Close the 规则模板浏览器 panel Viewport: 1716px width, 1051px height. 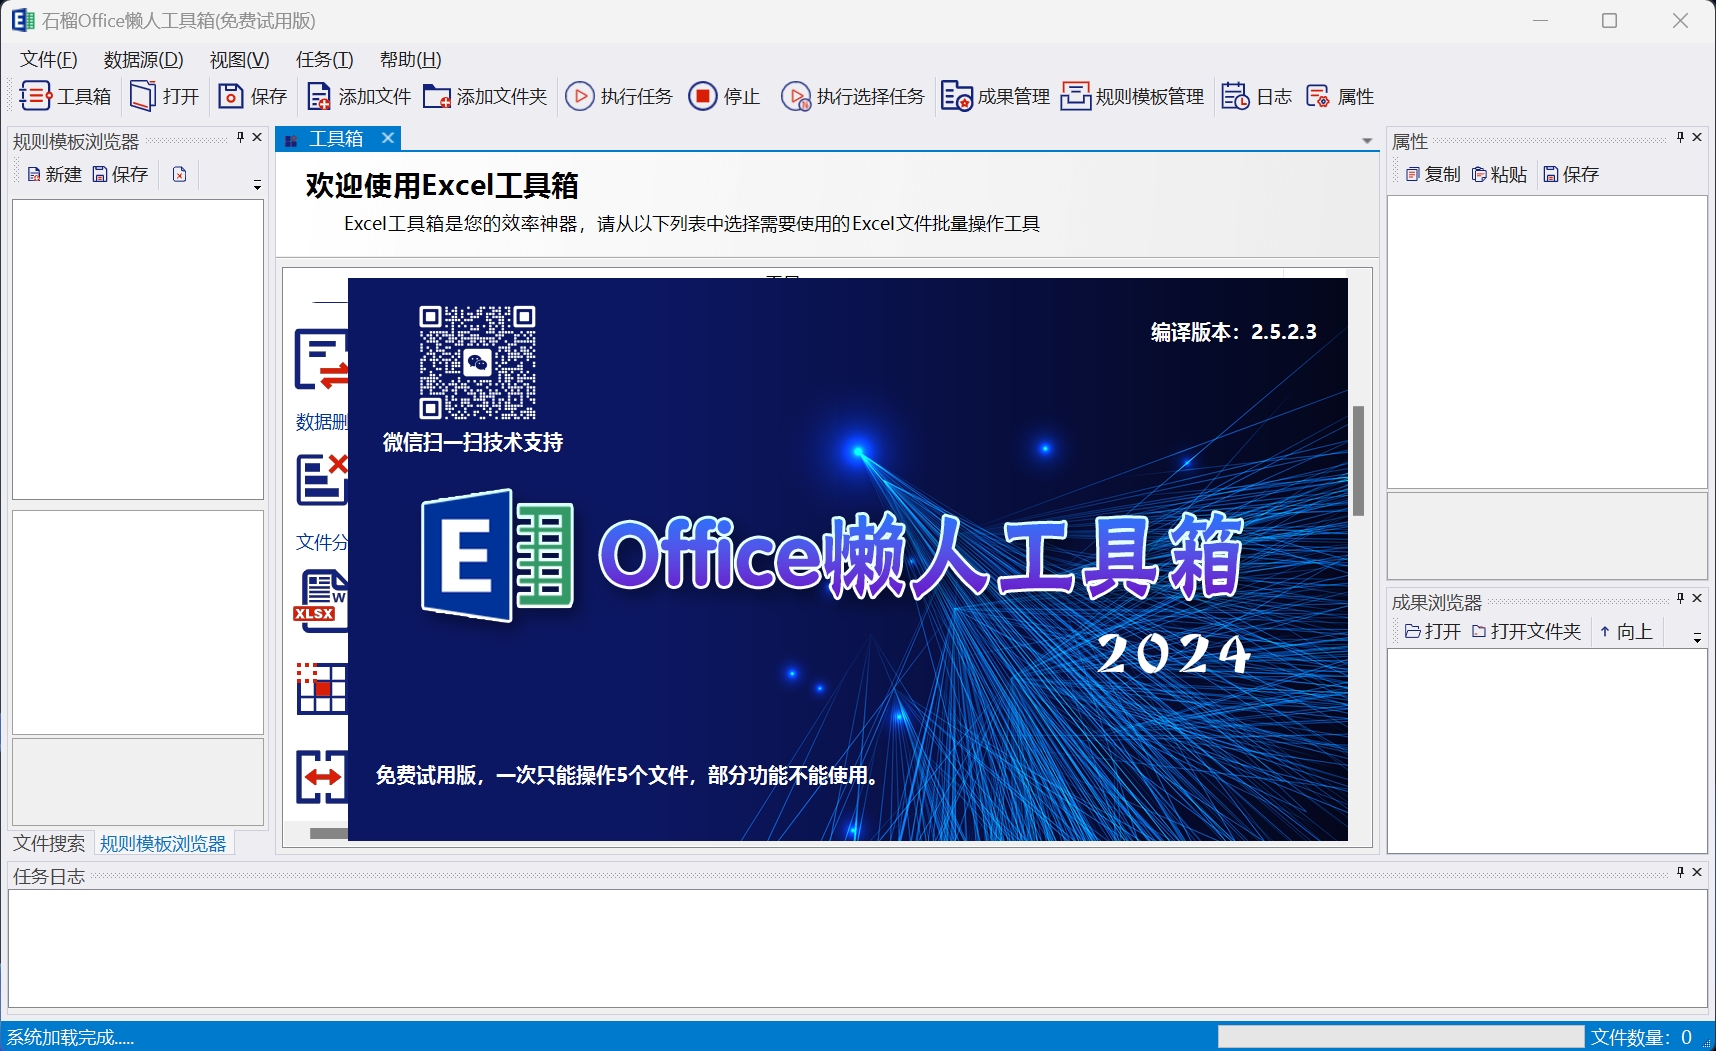tap(257, 137)
